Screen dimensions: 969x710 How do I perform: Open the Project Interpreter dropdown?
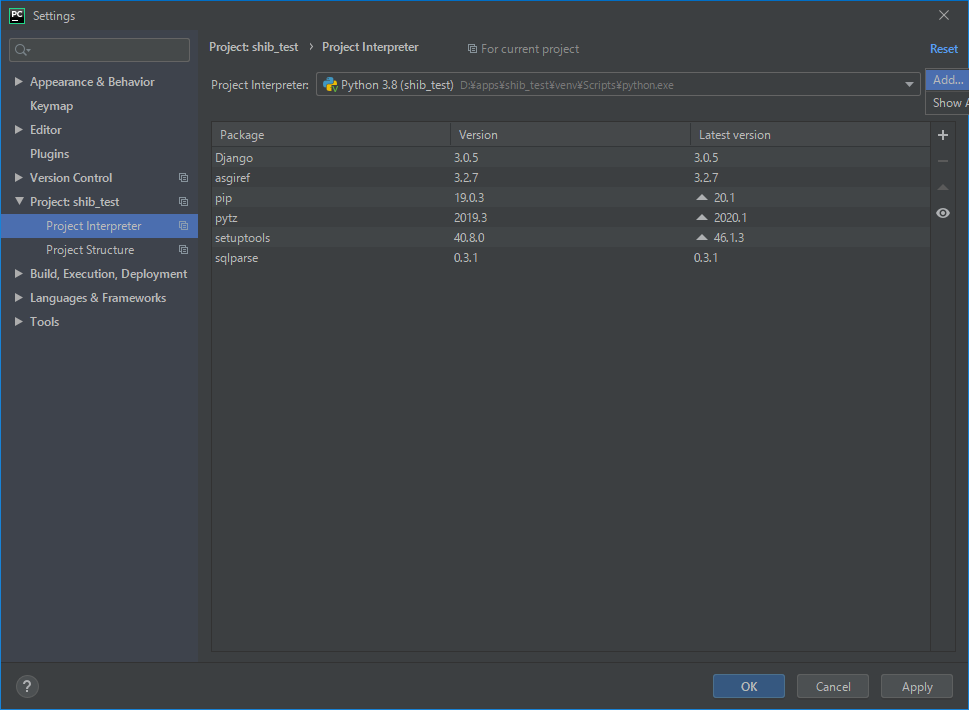coord(908,84)
